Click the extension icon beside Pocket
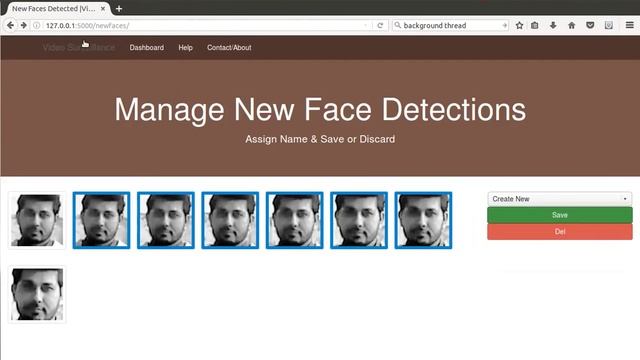 [609, 25]
